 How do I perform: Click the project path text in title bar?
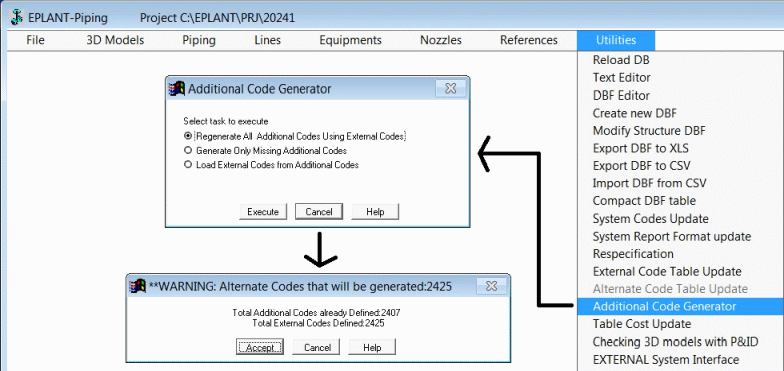[218, 18]
